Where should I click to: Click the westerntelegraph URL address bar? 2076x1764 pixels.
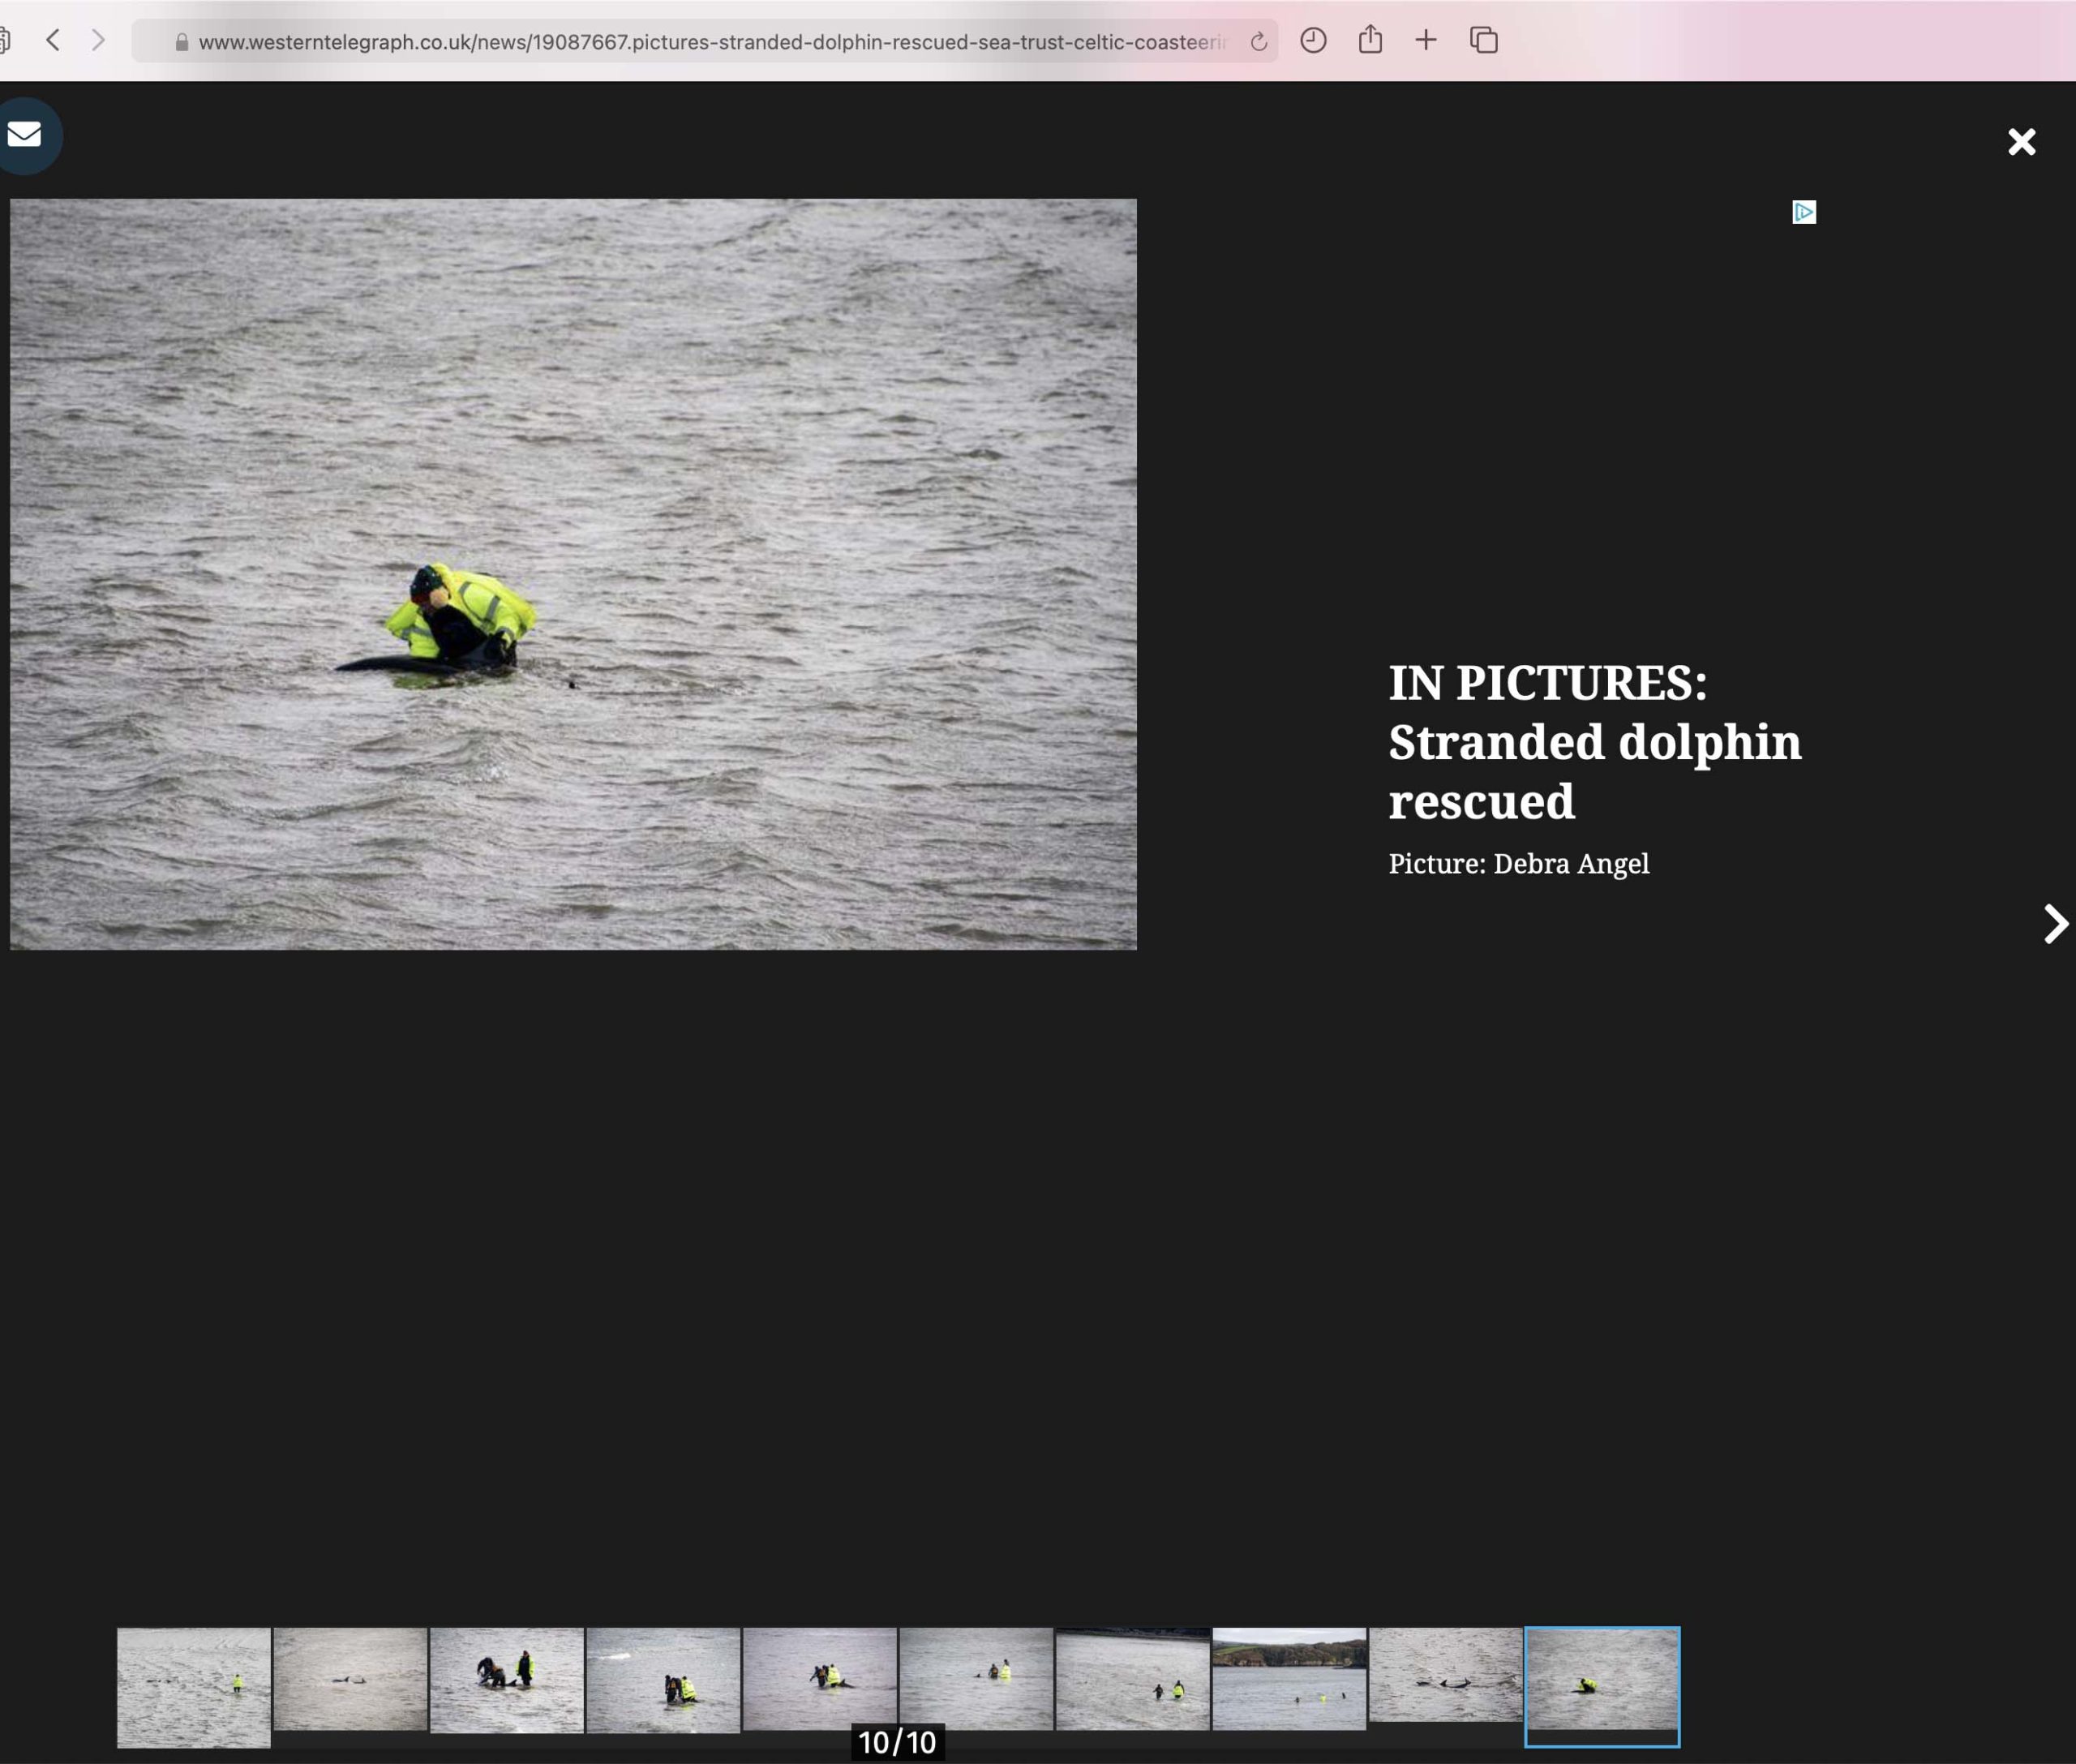point(710,42)
